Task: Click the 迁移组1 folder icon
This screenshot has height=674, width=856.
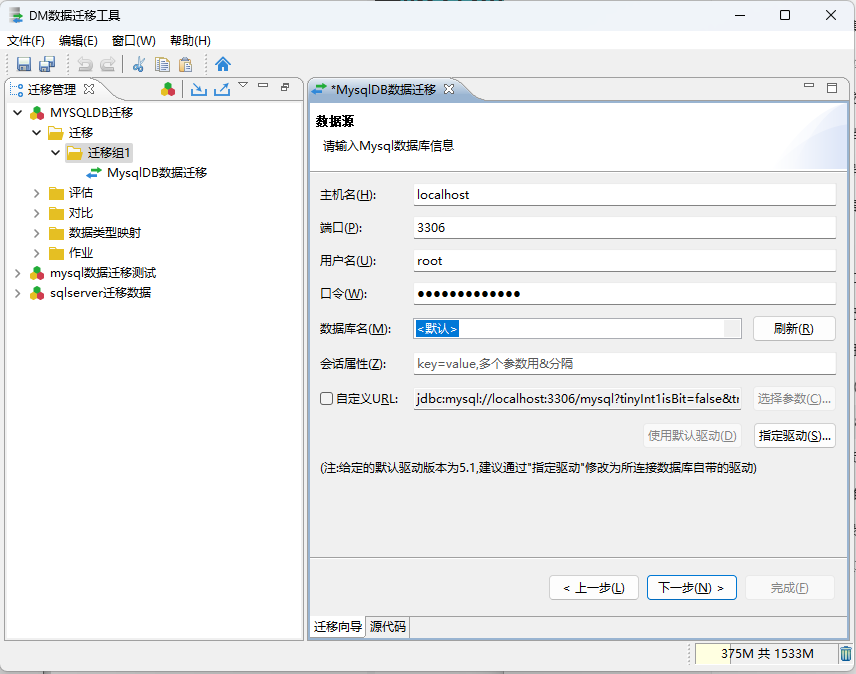Action: click(x=75, y=153)
